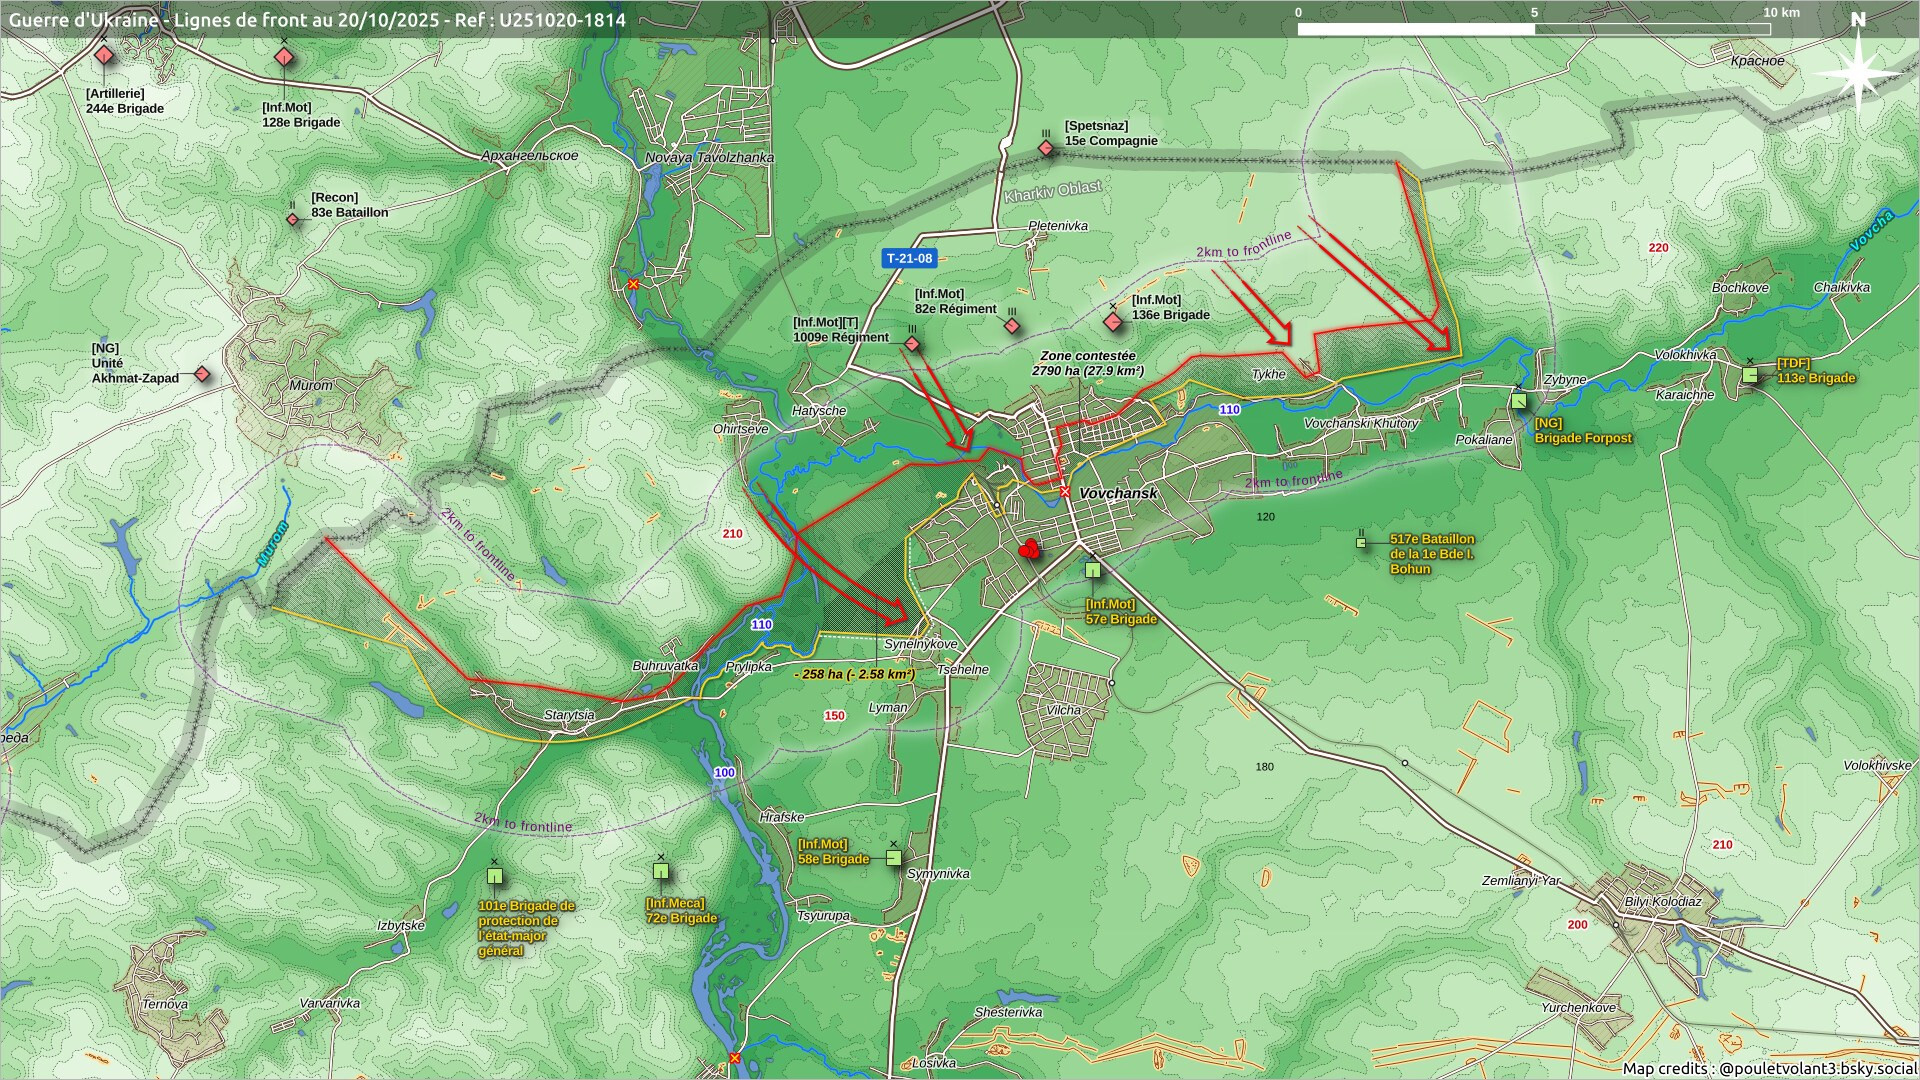Click the 128e Brigade red diamond marker
This screenshot has width=1920, height=1080.
coord(284,58)
